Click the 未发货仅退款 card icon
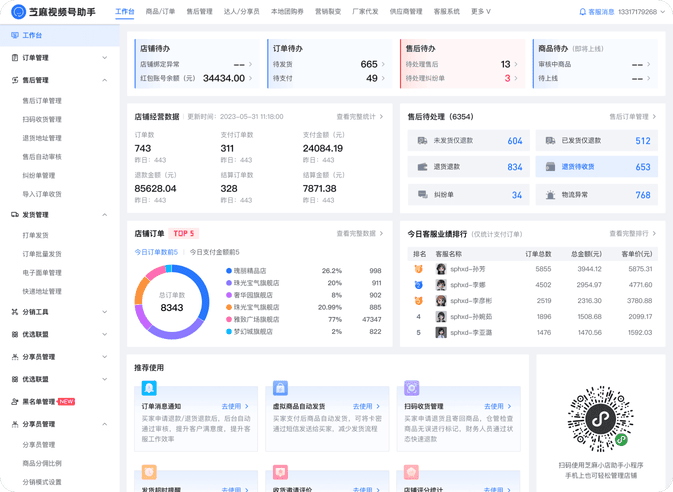673x492 pixels. click(422, 141)
